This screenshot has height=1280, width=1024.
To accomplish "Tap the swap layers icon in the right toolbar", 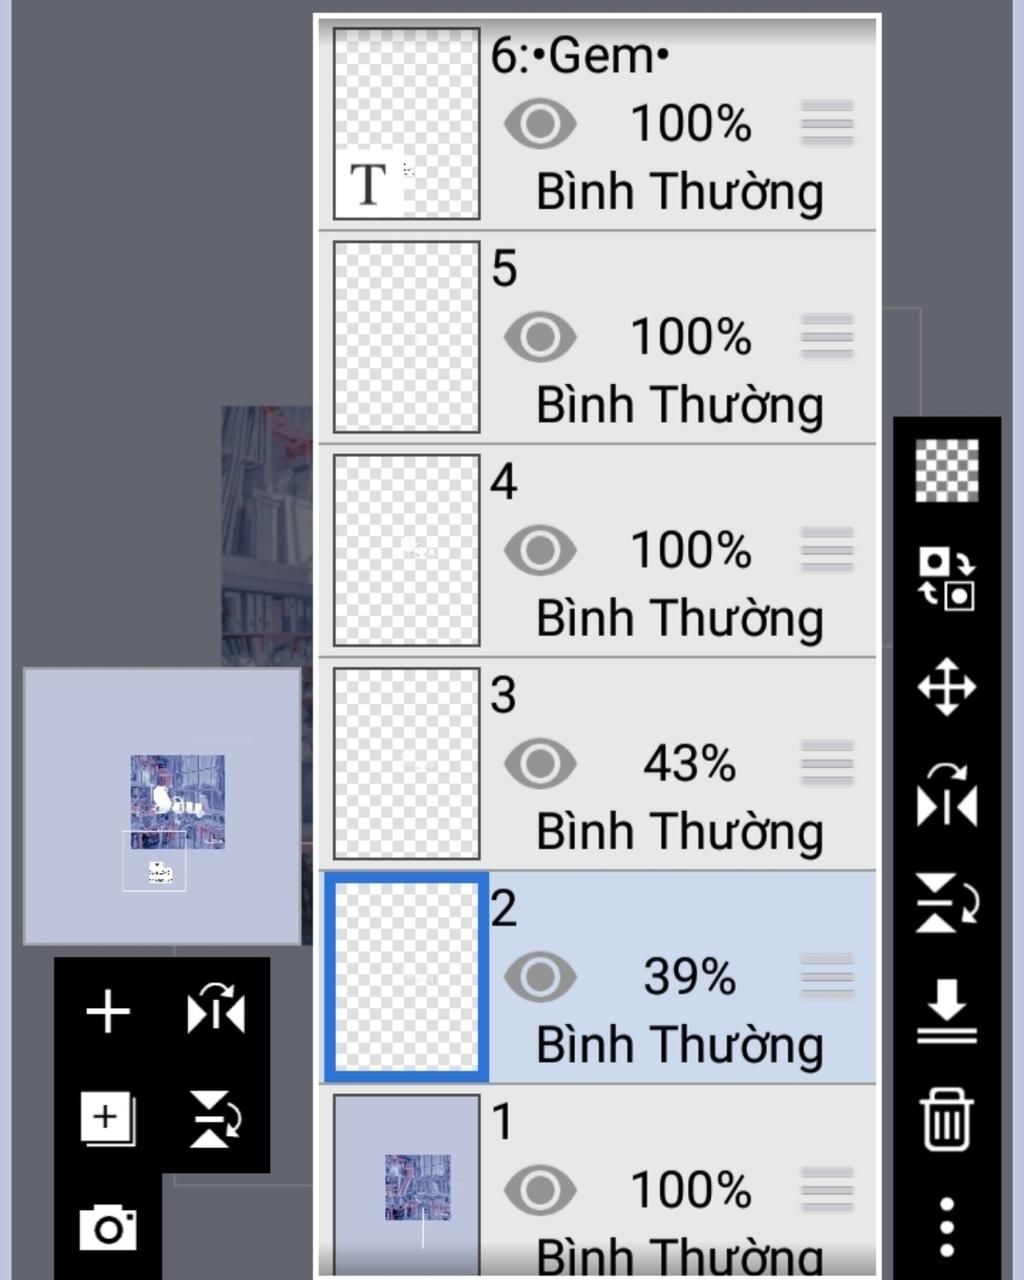I will (x=946, y=578).
